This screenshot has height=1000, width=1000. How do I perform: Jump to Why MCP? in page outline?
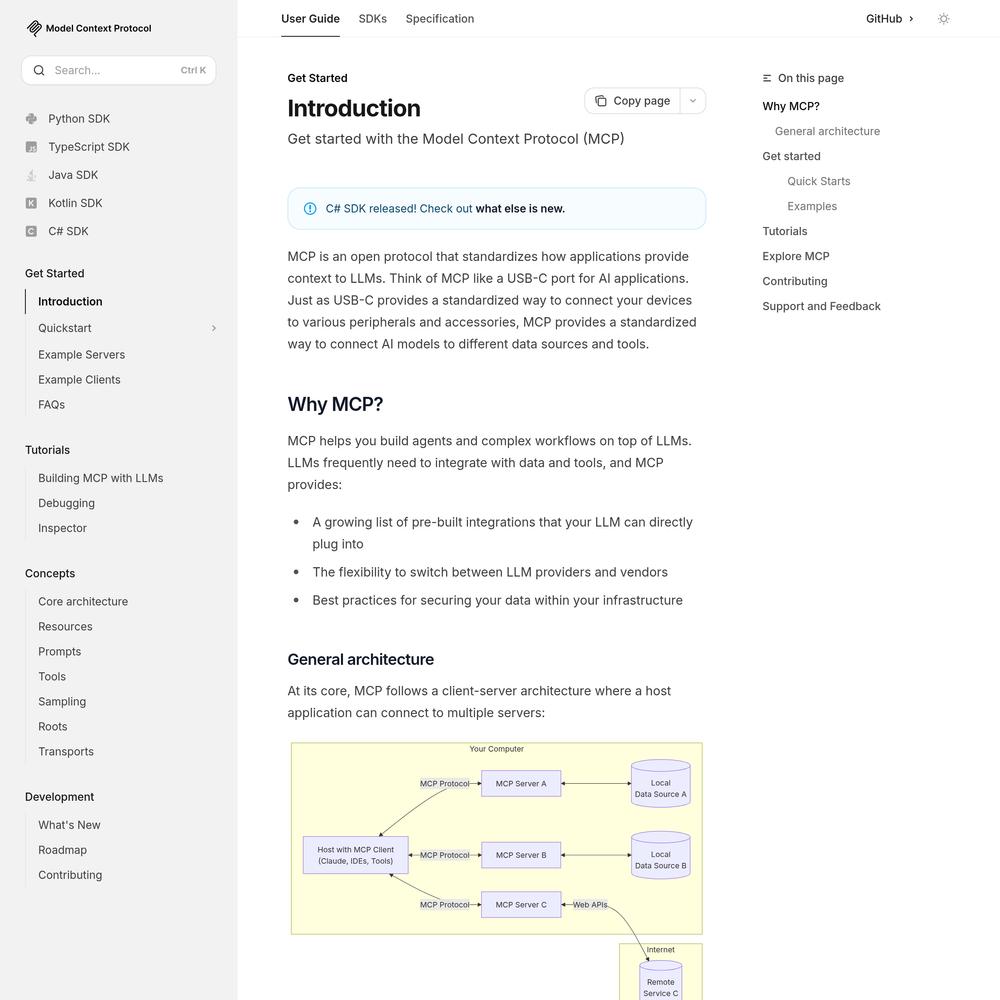[x=791, y=106]
